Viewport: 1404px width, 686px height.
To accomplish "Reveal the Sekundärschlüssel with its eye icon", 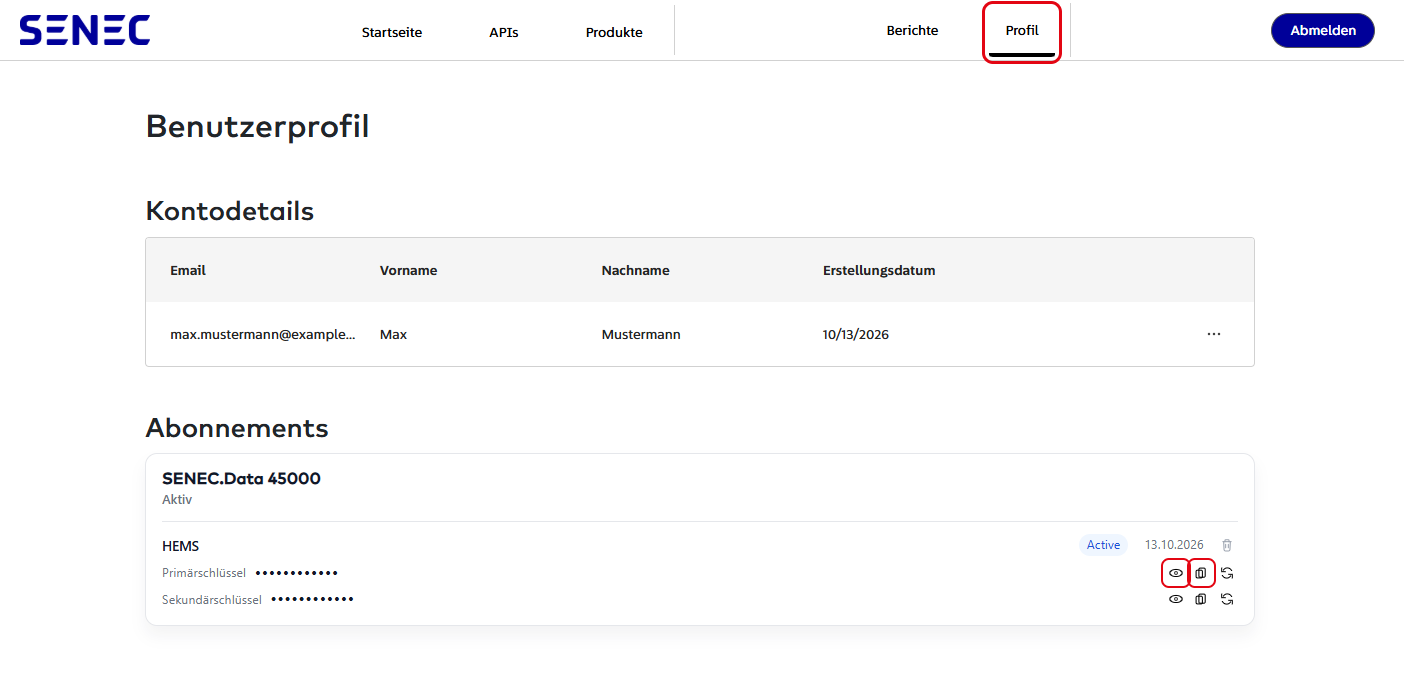I will point(1176,599).
